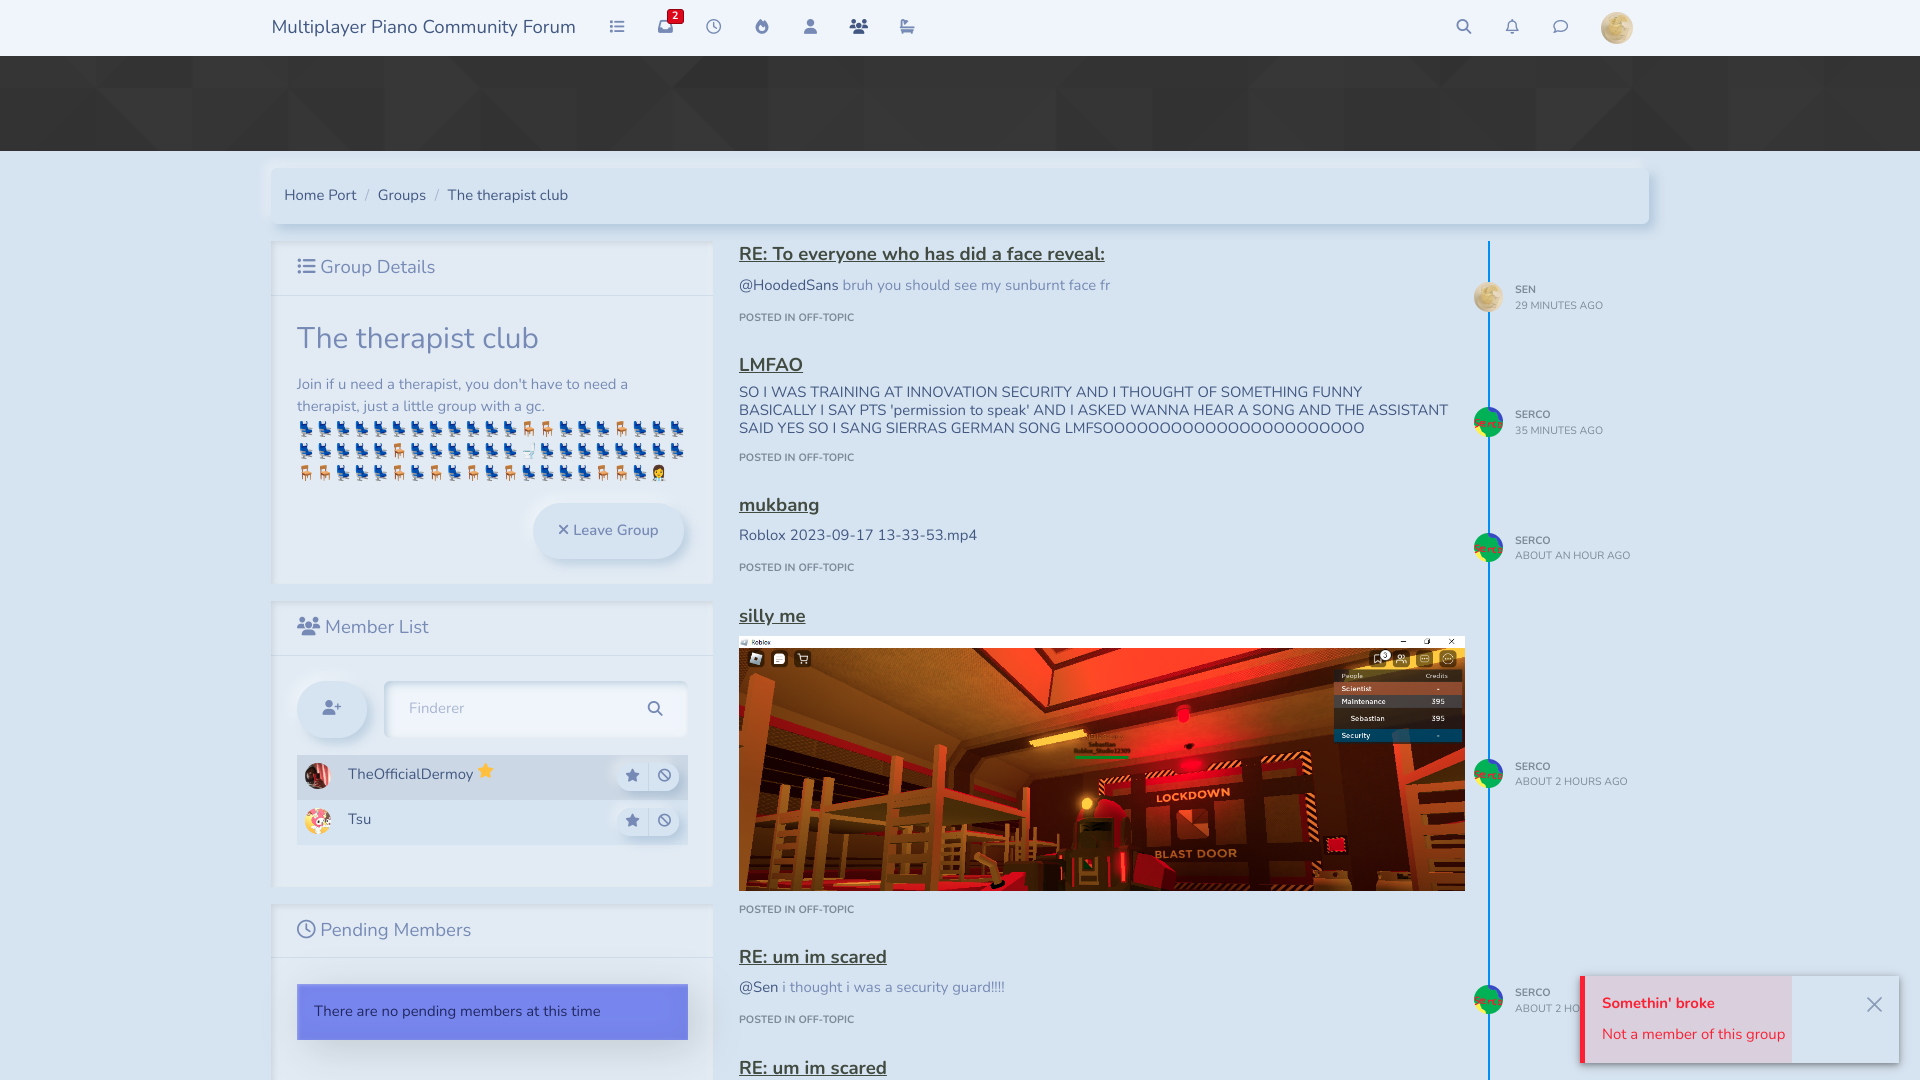Open the notifications bell

point(1512,27)
